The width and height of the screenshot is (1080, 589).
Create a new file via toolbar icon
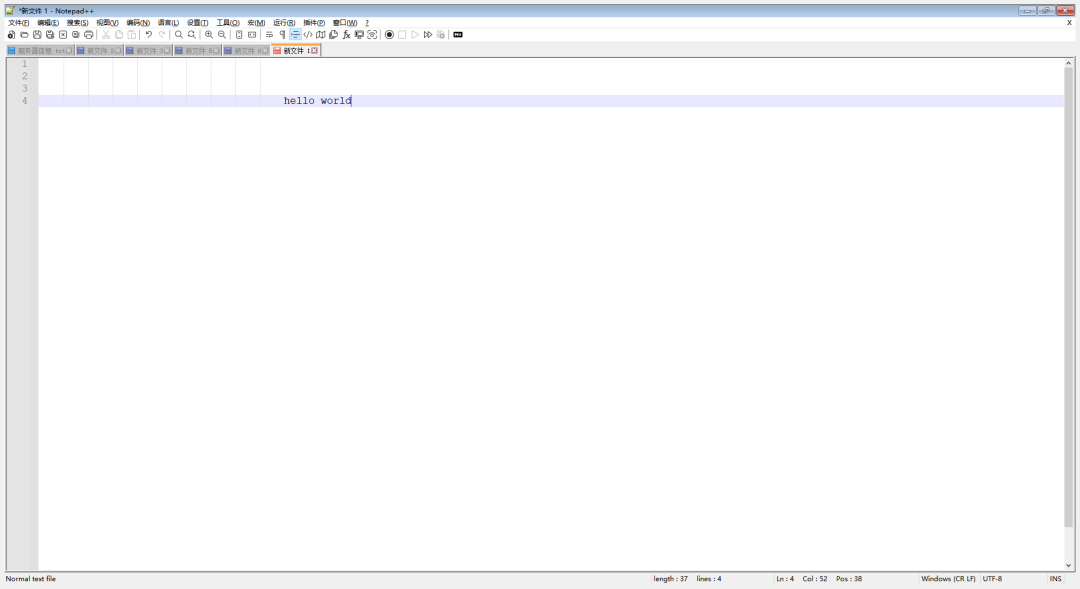11,35
